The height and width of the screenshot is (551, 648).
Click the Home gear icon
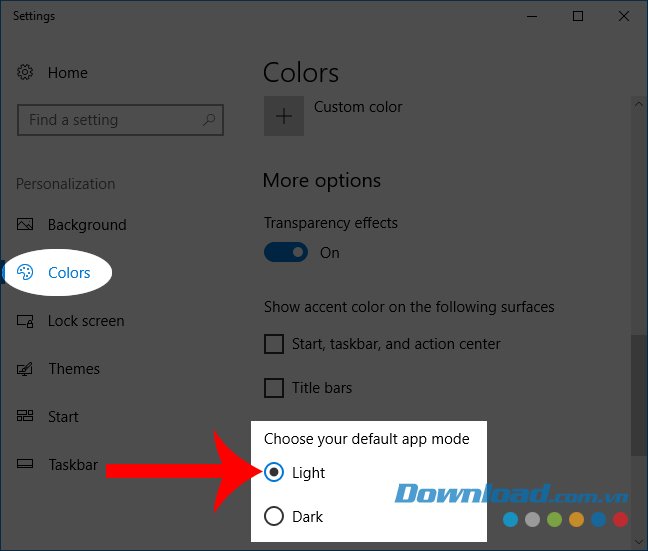(25, 72)
